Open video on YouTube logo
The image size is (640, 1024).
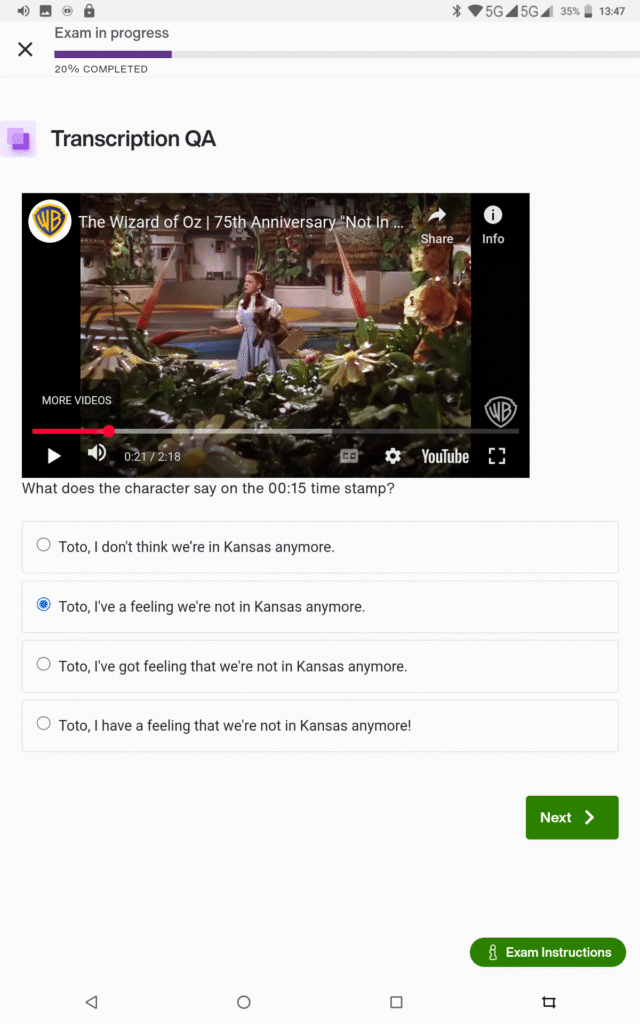(445, 456)
